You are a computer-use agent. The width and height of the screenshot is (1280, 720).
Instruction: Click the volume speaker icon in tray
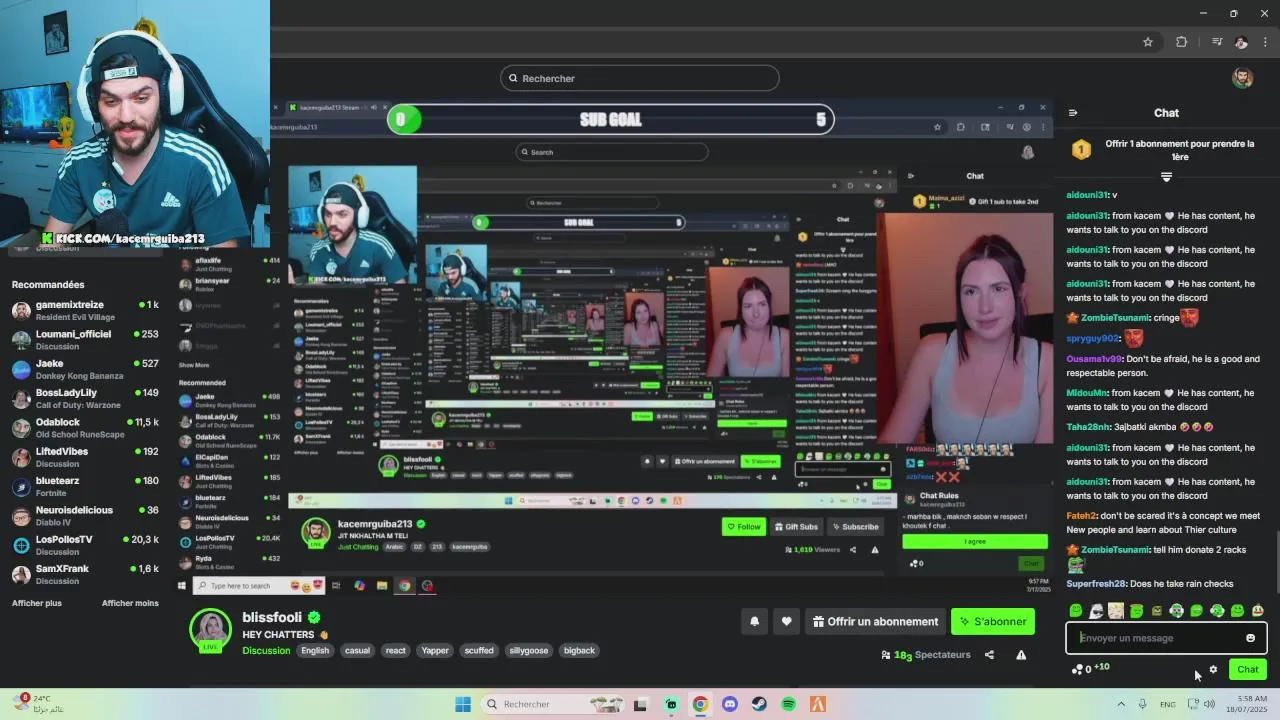pyautogui.click(x=1209, y=704)
